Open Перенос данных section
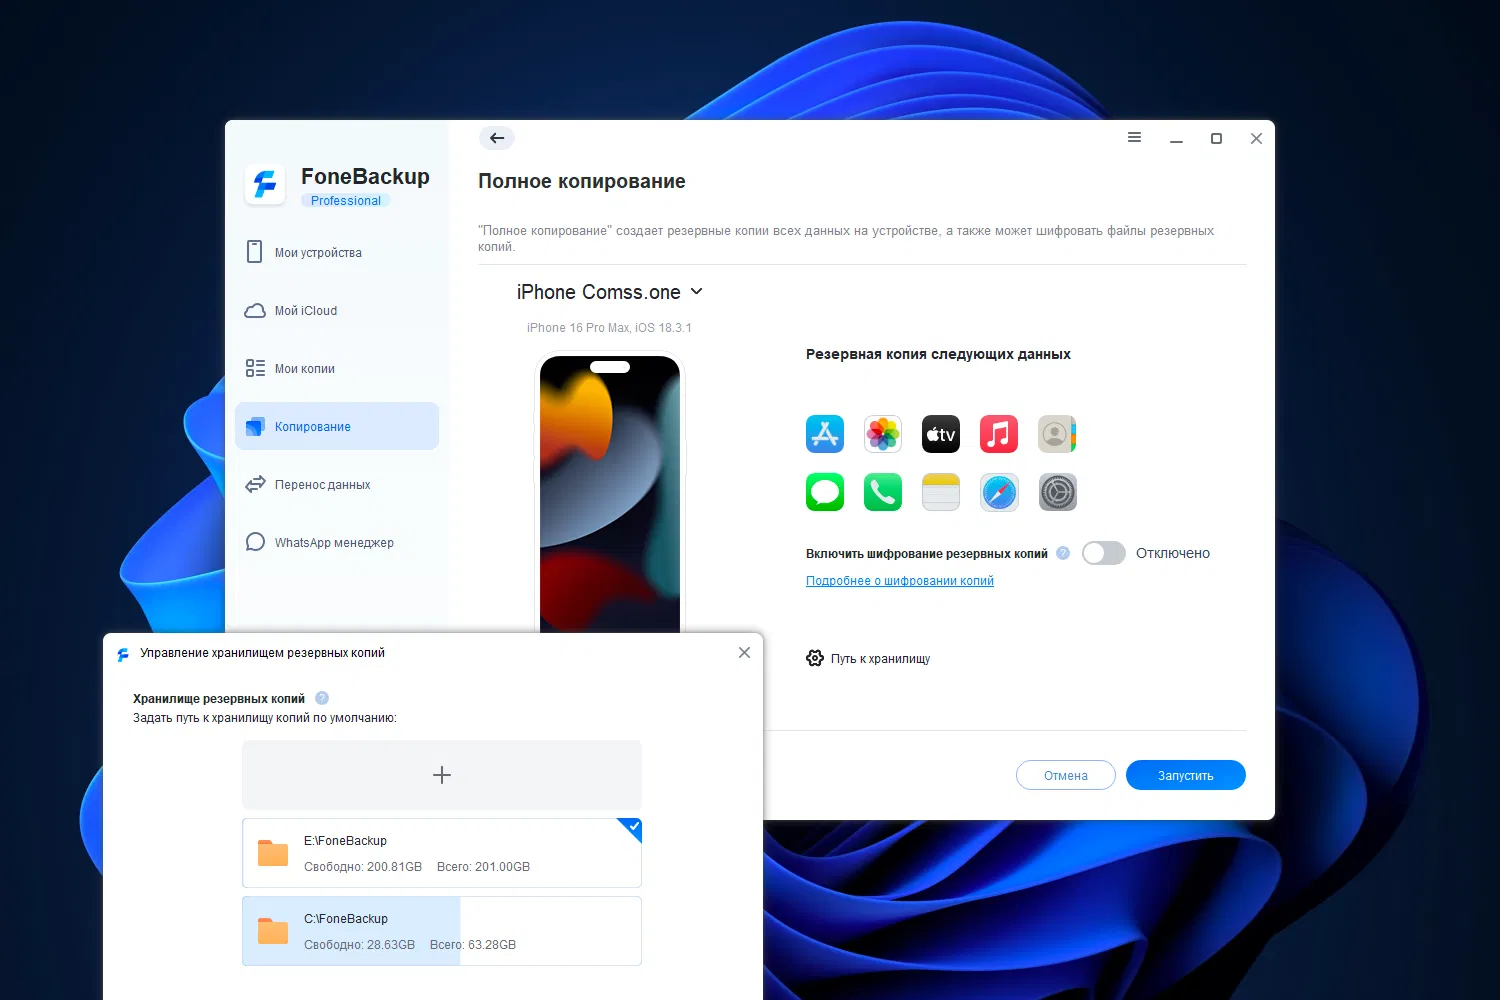This screenshot has width=1500, height=1000. (337, 484)
